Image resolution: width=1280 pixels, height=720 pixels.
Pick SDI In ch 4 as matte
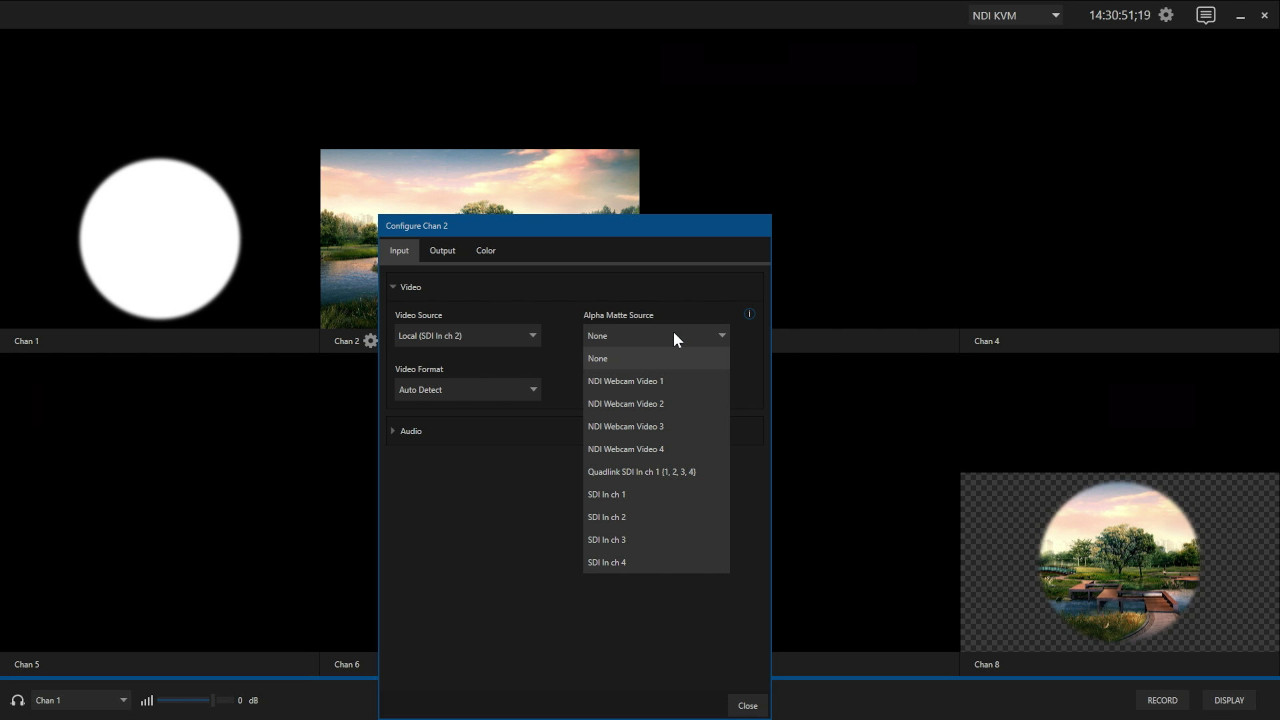(x=656, y=562)
